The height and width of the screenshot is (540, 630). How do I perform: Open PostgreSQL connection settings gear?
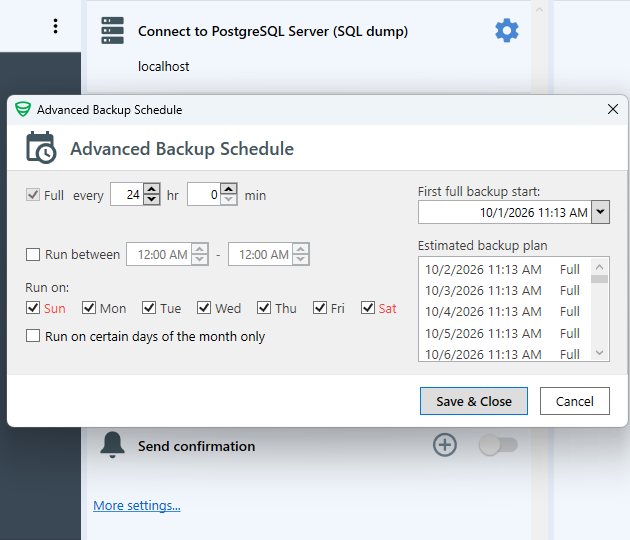(x=507, y=31)
